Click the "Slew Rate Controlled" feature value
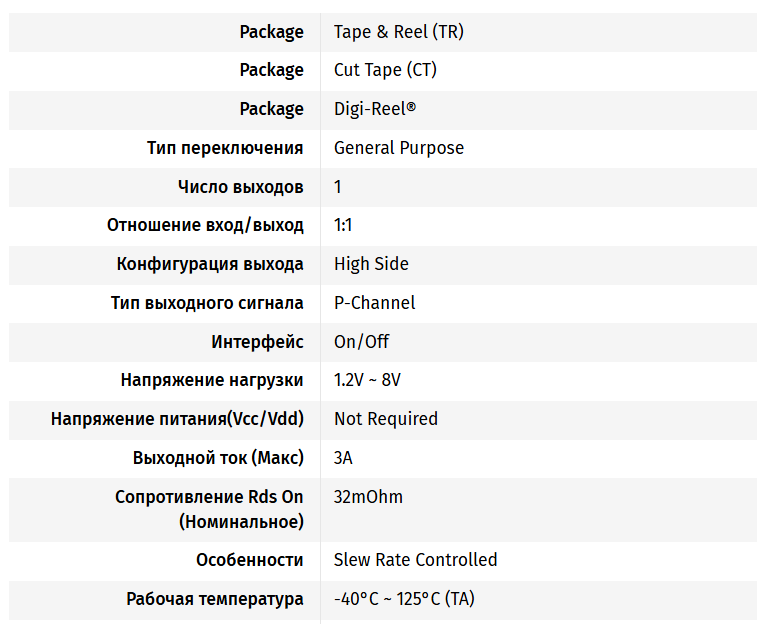Screen dimensions: 757x624 [x=415, y=560]
